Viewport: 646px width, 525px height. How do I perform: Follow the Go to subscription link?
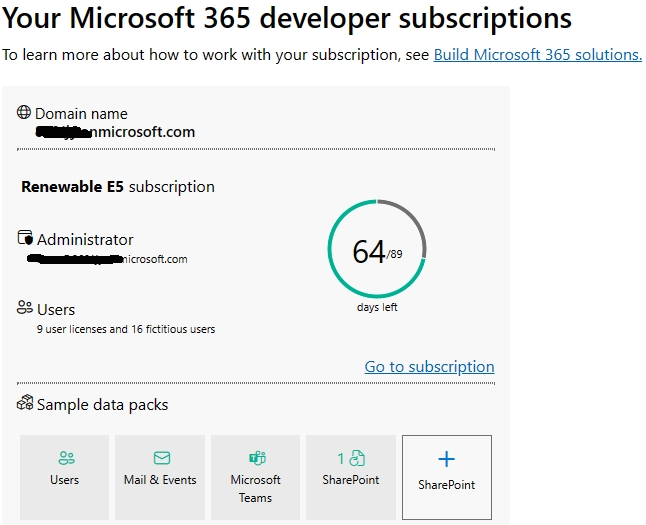coord(429,366)
